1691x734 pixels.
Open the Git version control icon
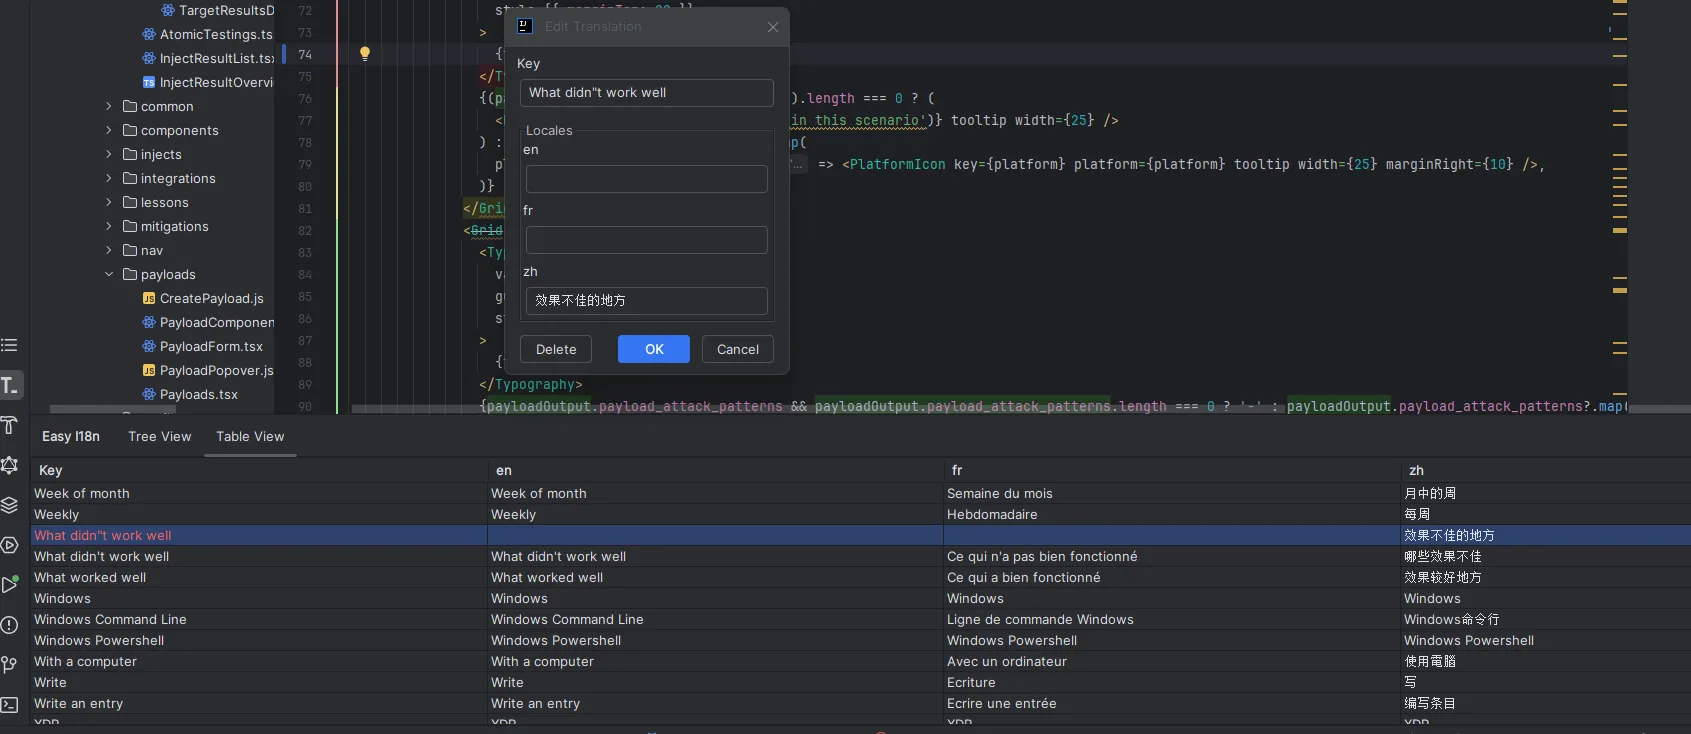point(10,665)
